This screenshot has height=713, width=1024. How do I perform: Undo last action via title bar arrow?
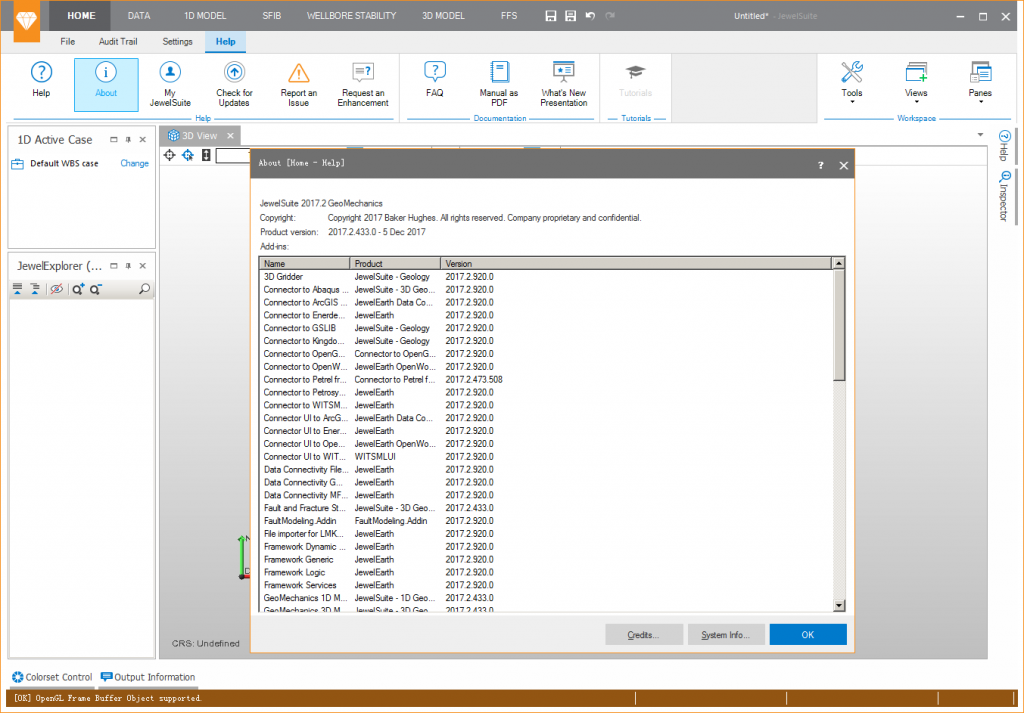pyautogui.click(x=590, y=16)
